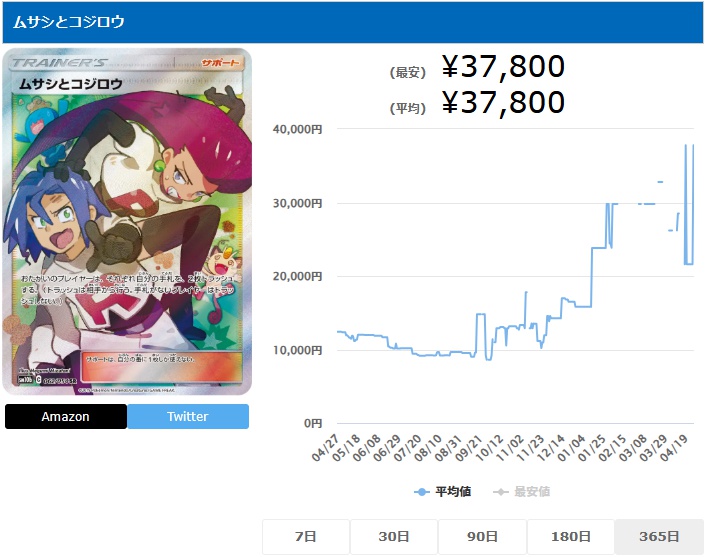
Task: Click the average price ¥37,800 value
Action: (503, 103)
